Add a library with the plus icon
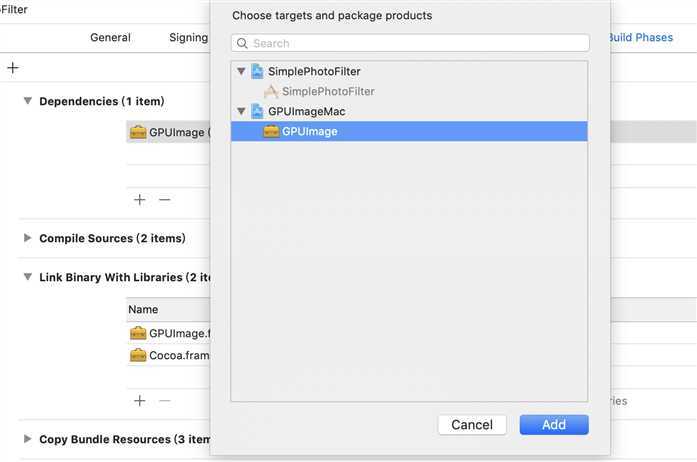The height and width of the screenshot is (462, 697). [x=140, y=401]
